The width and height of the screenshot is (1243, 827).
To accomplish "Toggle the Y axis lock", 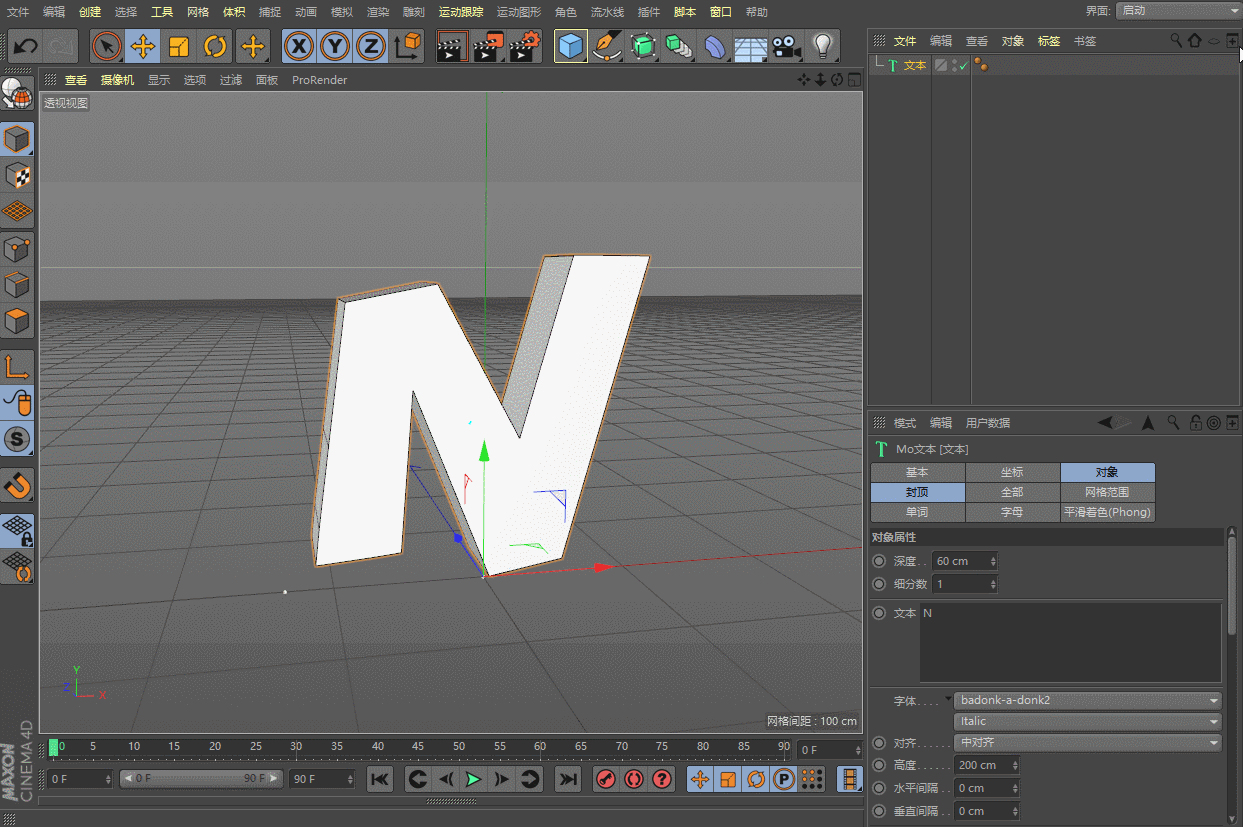I will click(x=335, y=46).
